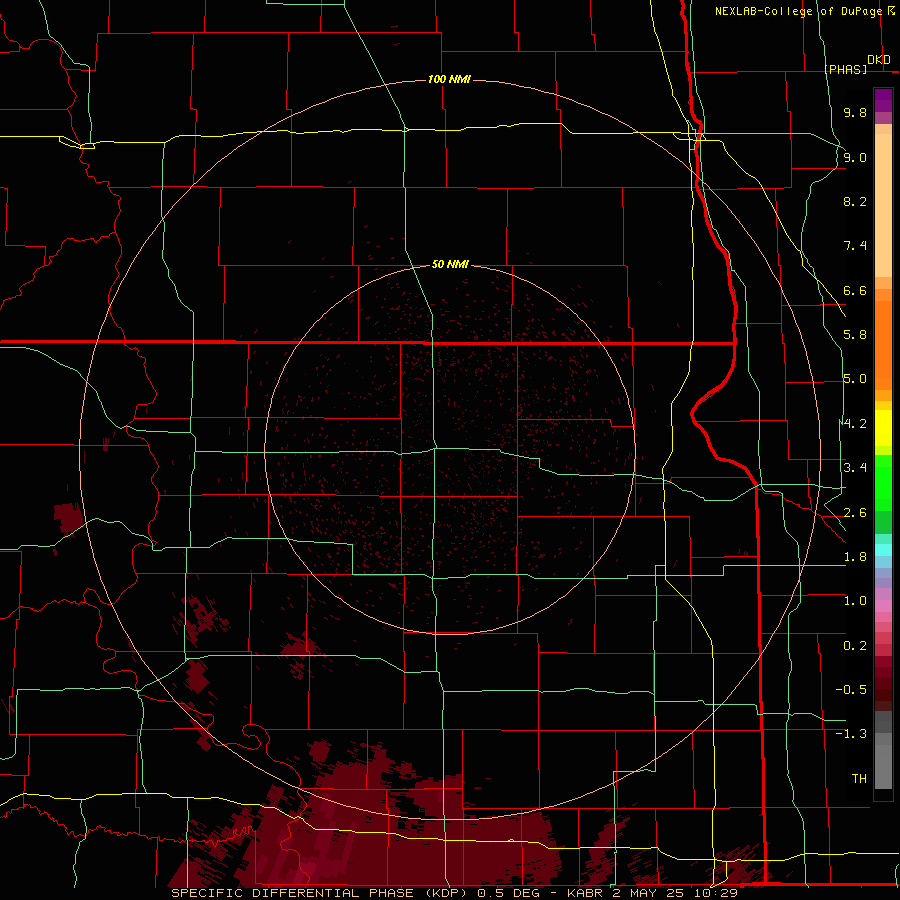Click the orange segment of the color bar
This screenshot has width=900, height=900.
coord(883,346)
